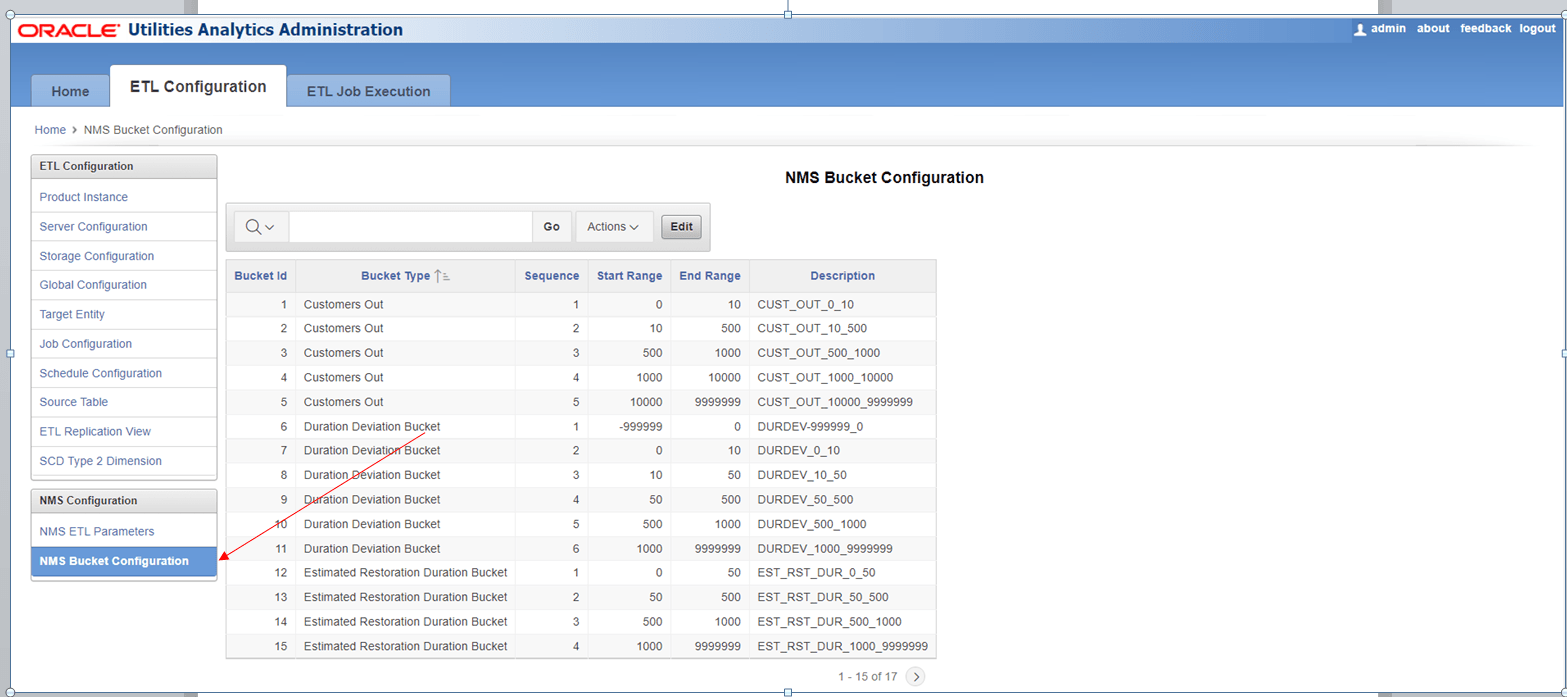Switch to the Home tab
Screen dimensions: 1567x697
(x=70, y=91)
